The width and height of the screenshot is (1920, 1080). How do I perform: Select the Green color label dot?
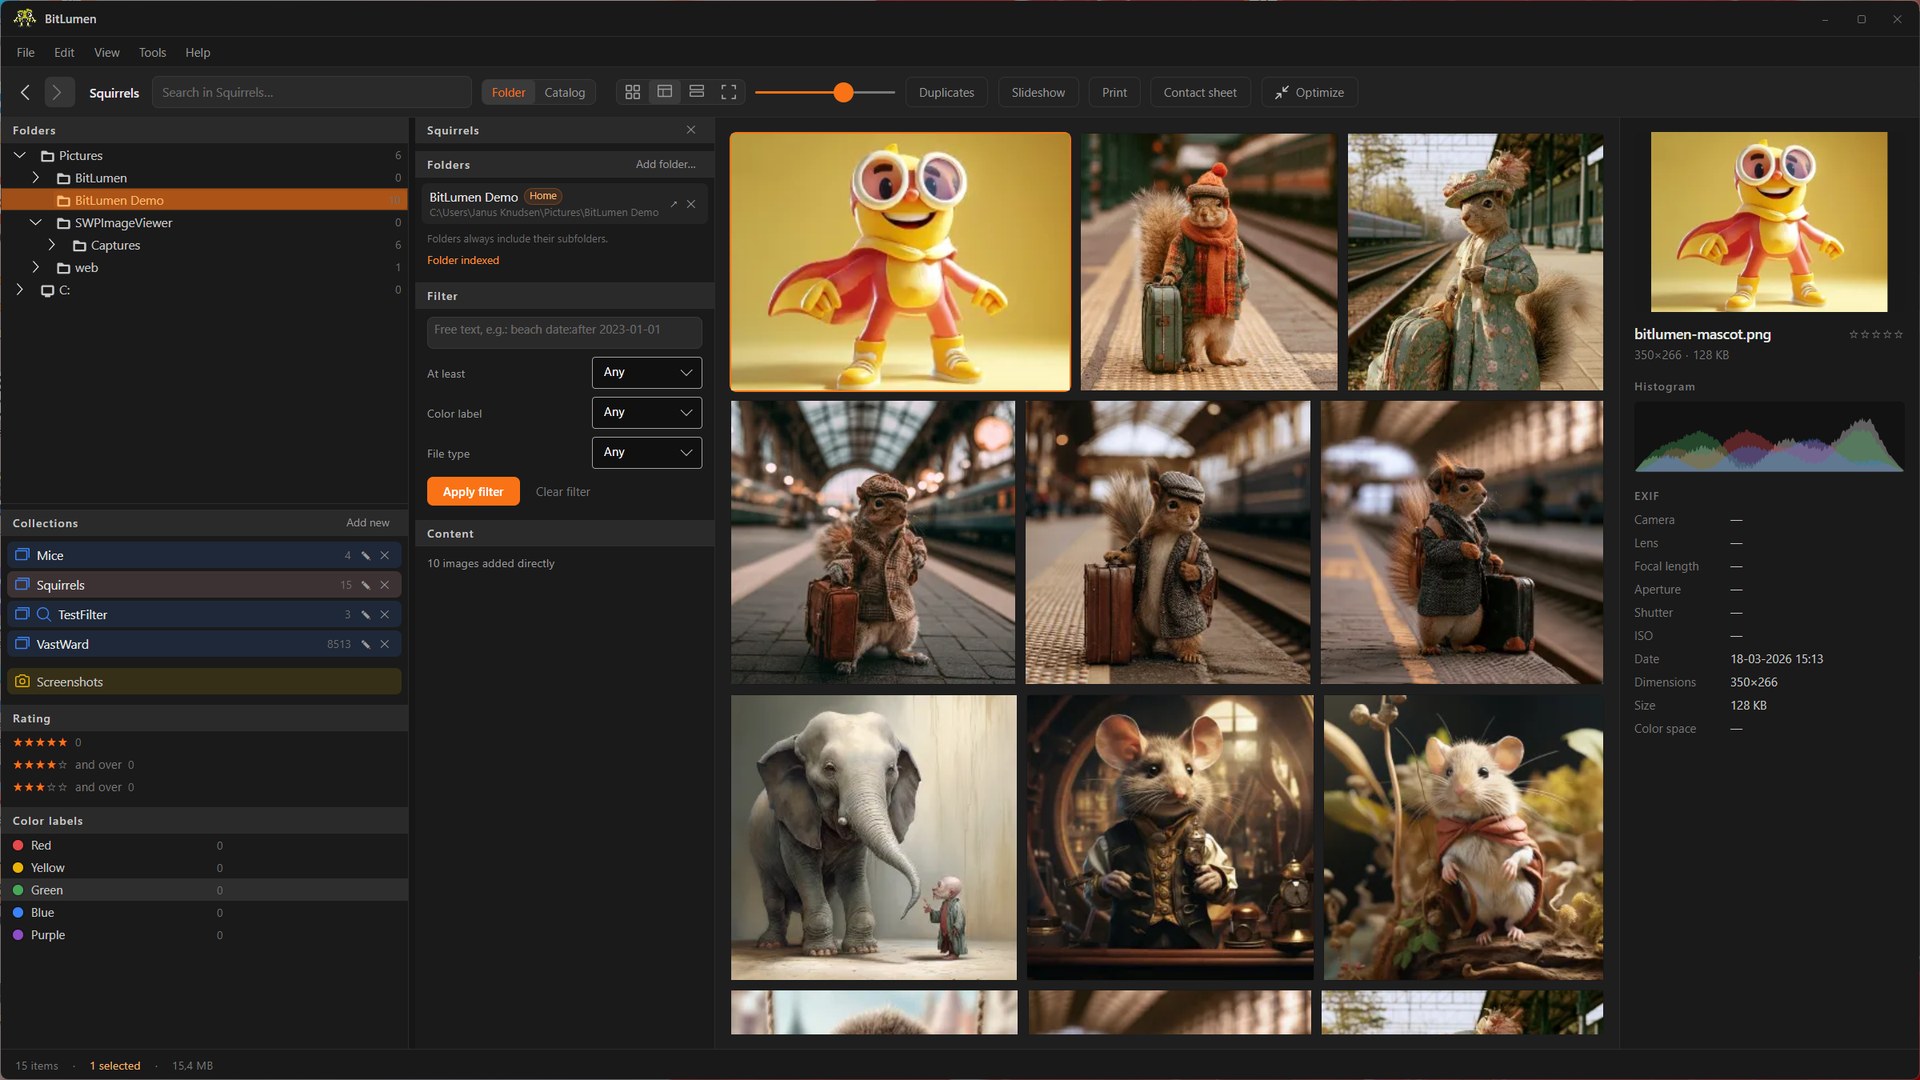point(18,890)
